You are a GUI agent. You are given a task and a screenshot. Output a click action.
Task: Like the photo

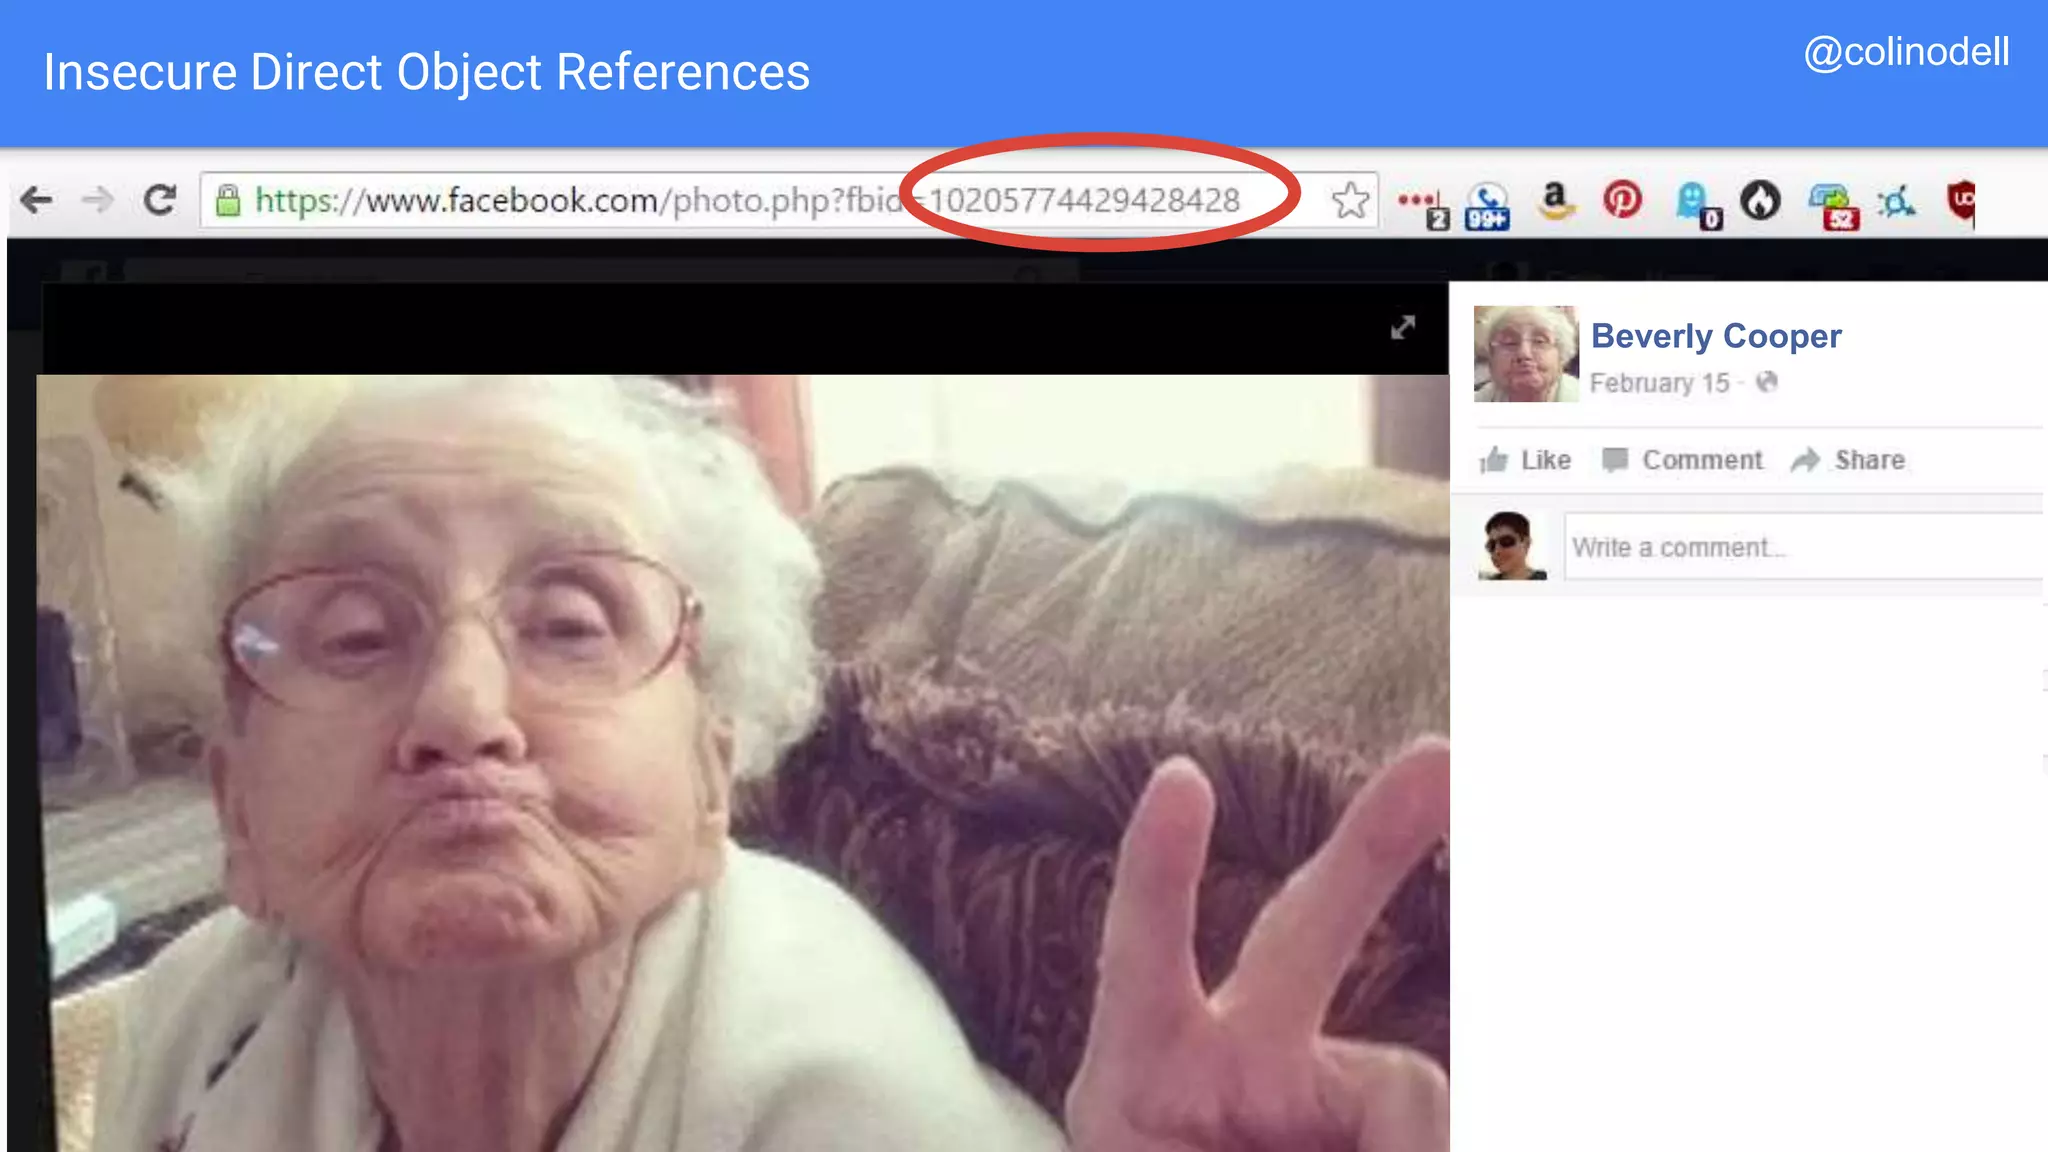pos(1525,460)
